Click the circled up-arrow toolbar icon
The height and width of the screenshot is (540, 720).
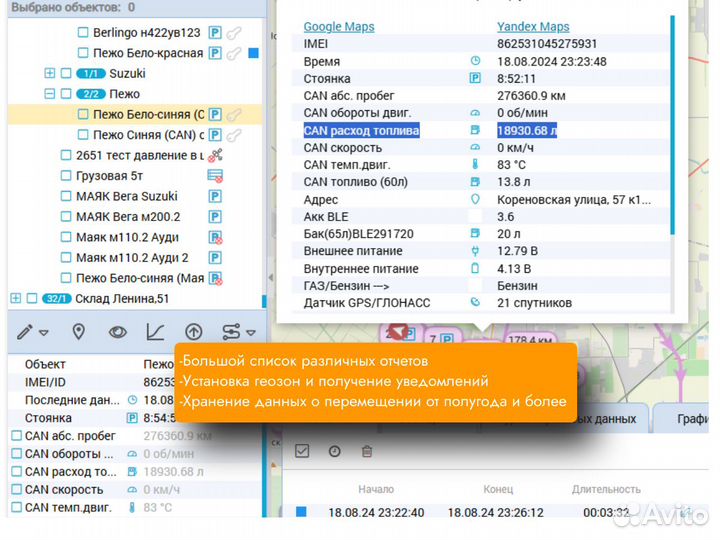[194, 332]
